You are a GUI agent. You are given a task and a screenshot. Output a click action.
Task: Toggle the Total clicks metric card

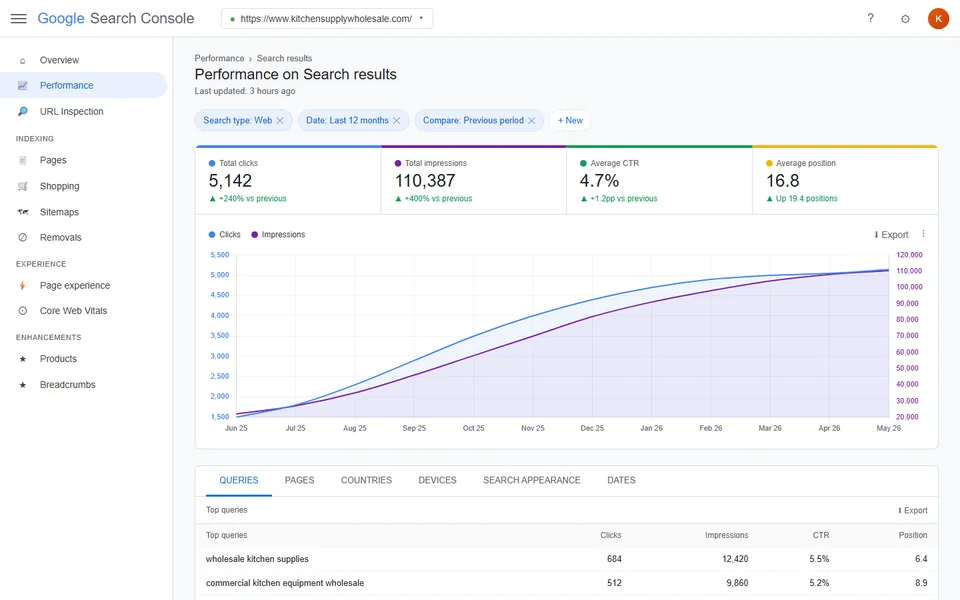(x=288, y=181)
